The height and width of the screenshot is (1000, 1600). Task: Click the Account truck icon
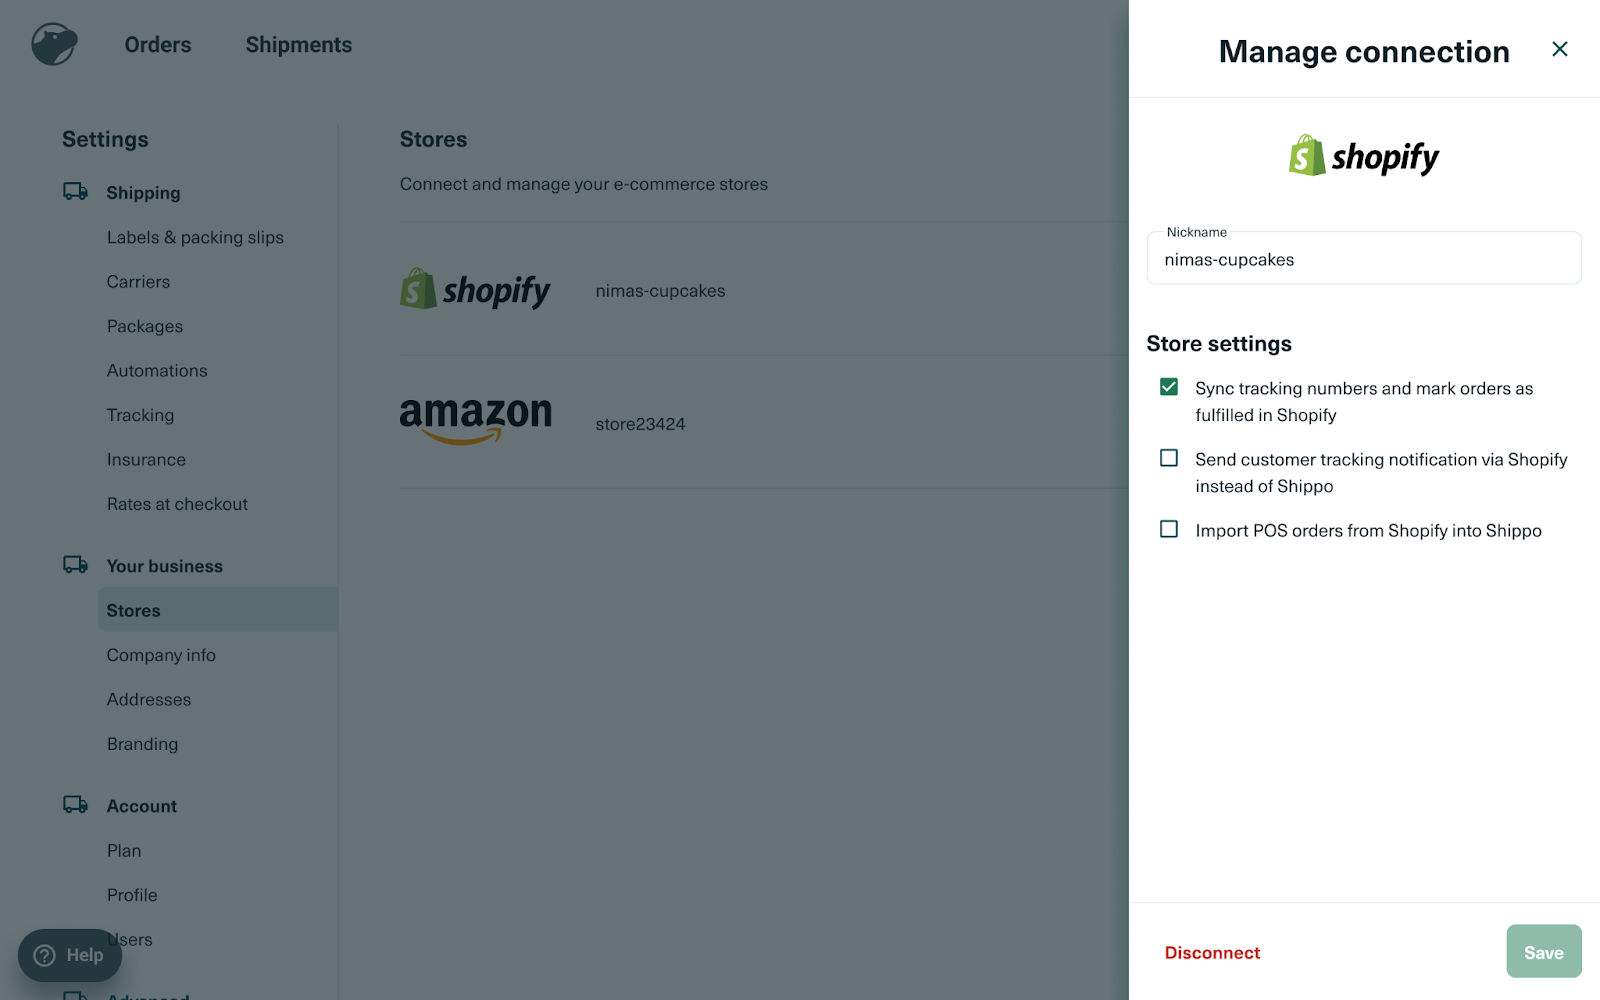tap(75, 805)
